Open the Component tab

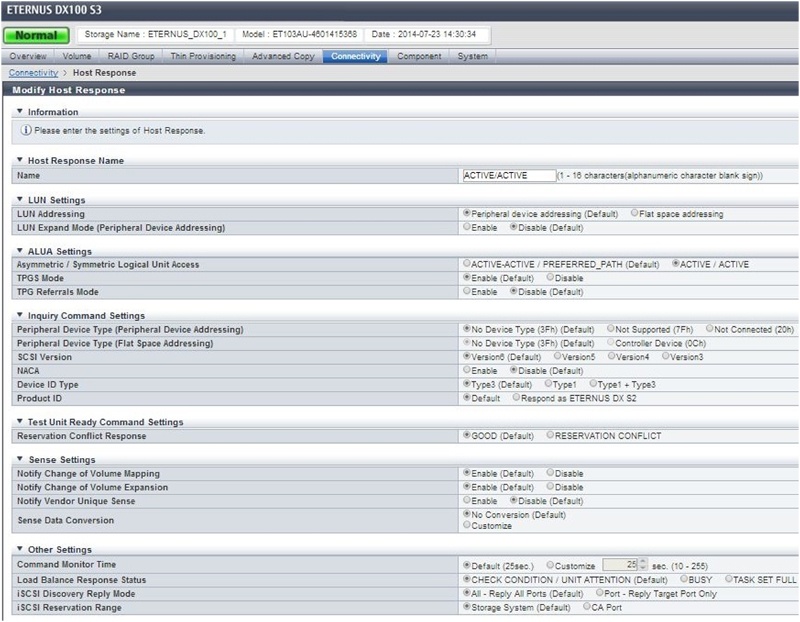(x=419, y=56)
